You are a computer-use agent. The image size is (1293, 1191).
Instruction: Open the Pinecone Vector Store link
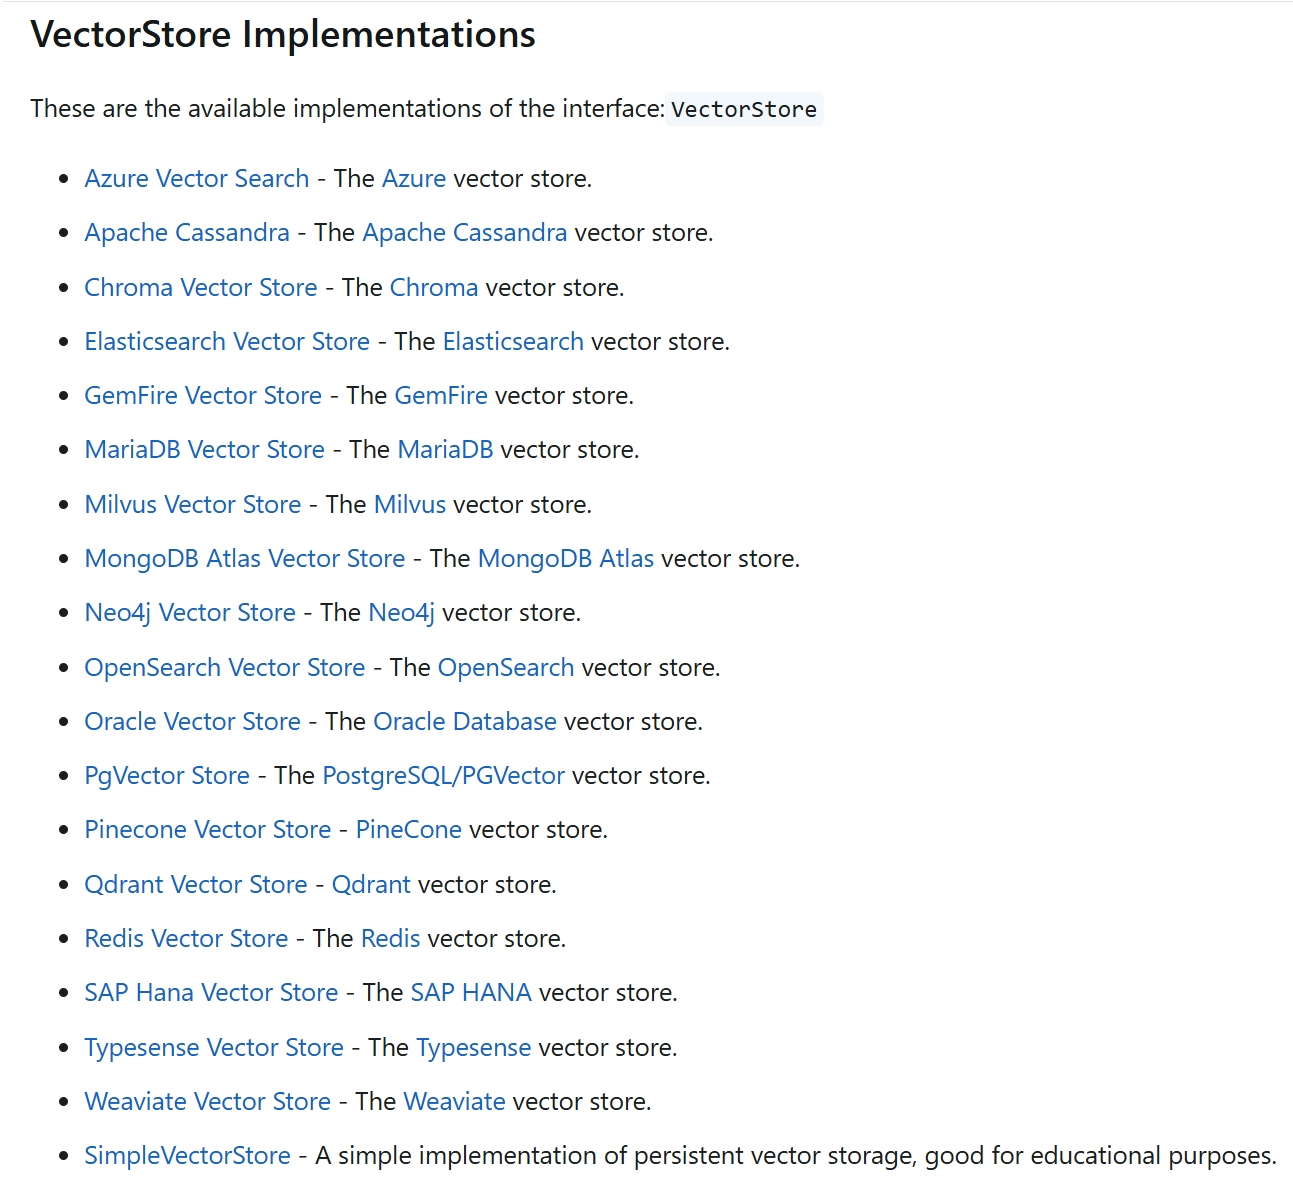208,830
